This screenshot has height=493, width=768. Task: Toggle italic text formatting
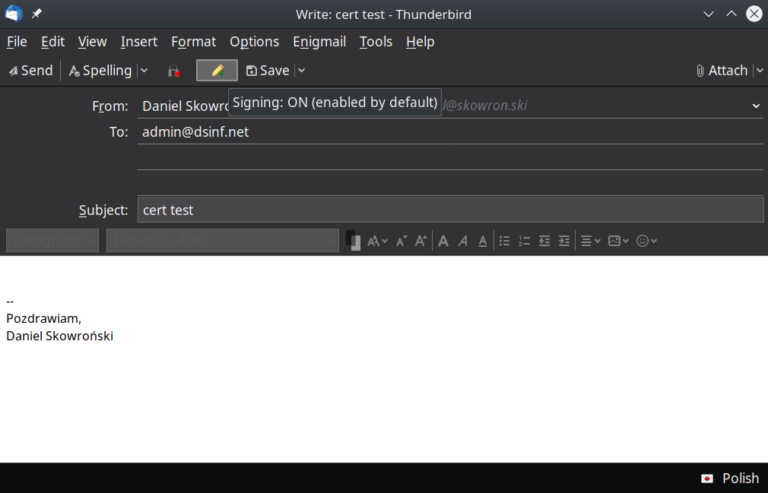pyautogui.click(x=463, y=241)
